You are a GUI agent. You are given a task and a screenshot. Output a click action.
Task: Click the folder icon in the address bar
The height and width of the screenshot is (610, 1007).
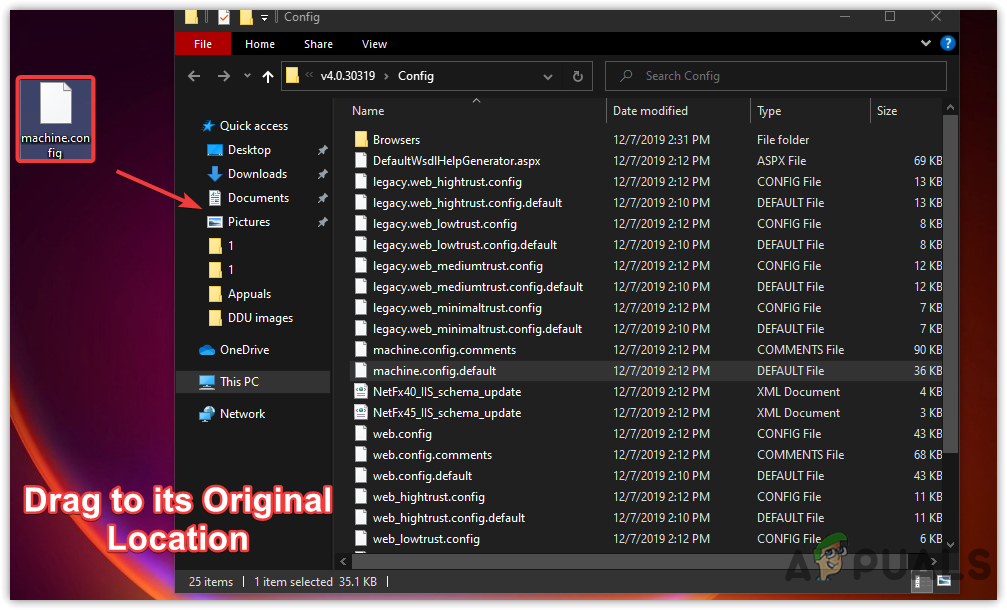pyautogui.click(x=290, y=75)
